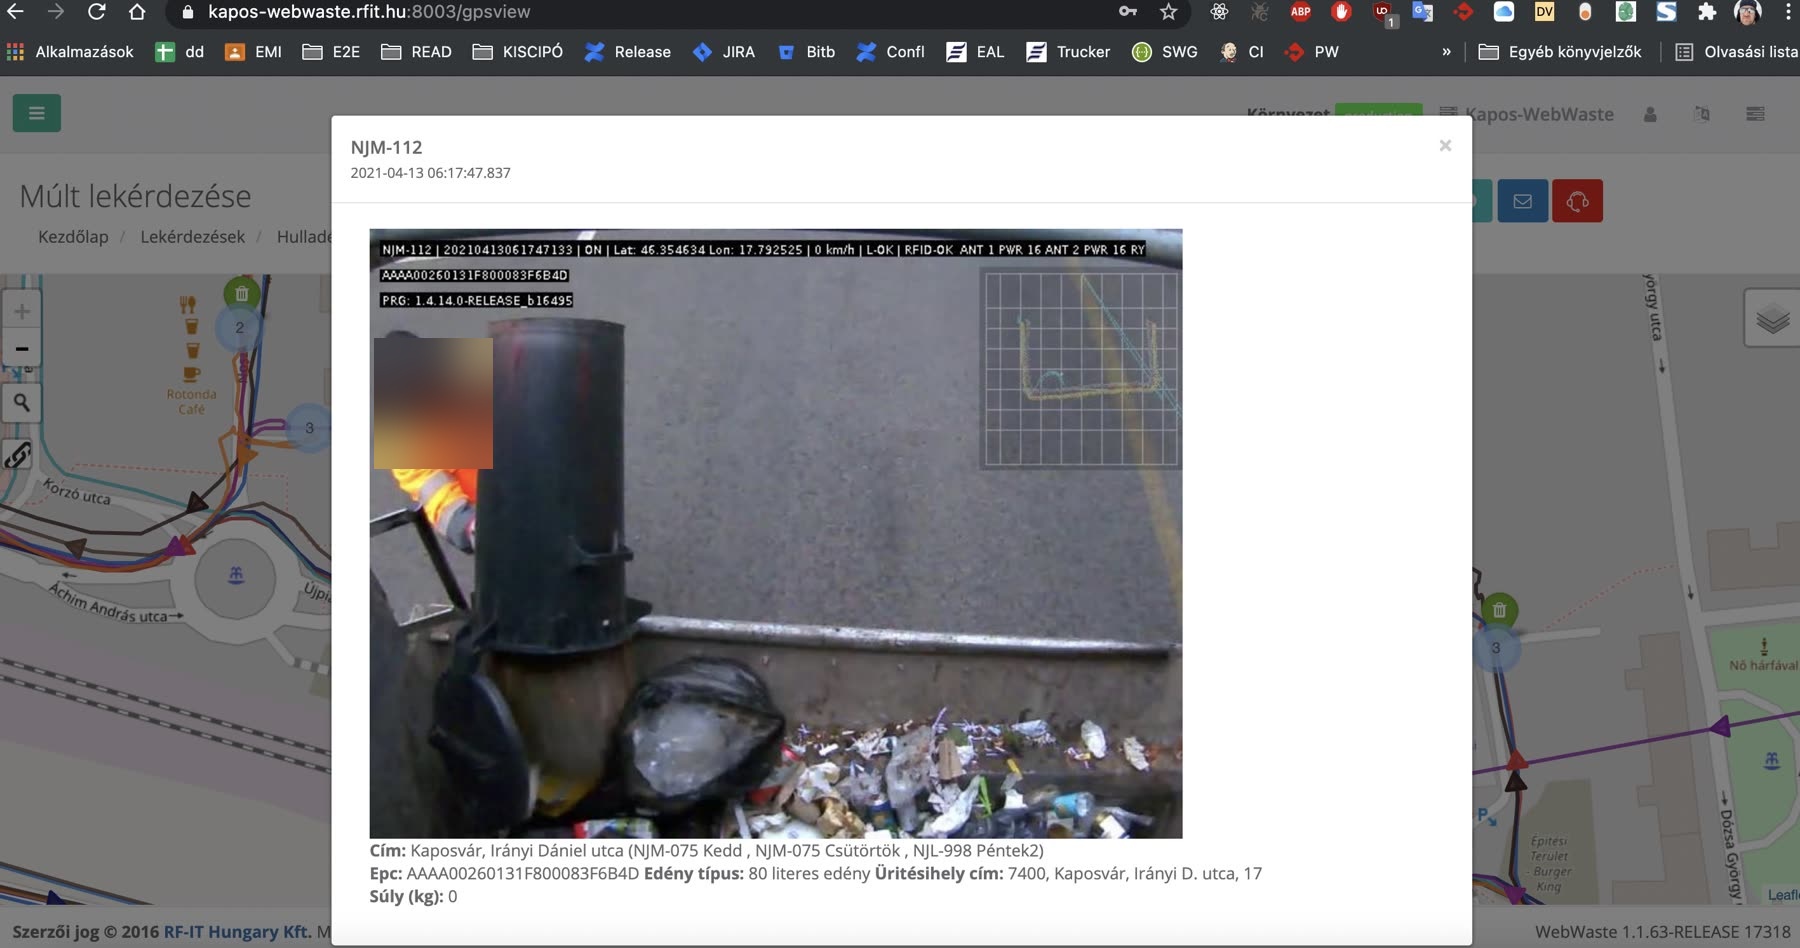Image resolution: width=1800 pixels, height=948 pixels.
Task: Open the server list icon in header
Action: 1755,114
